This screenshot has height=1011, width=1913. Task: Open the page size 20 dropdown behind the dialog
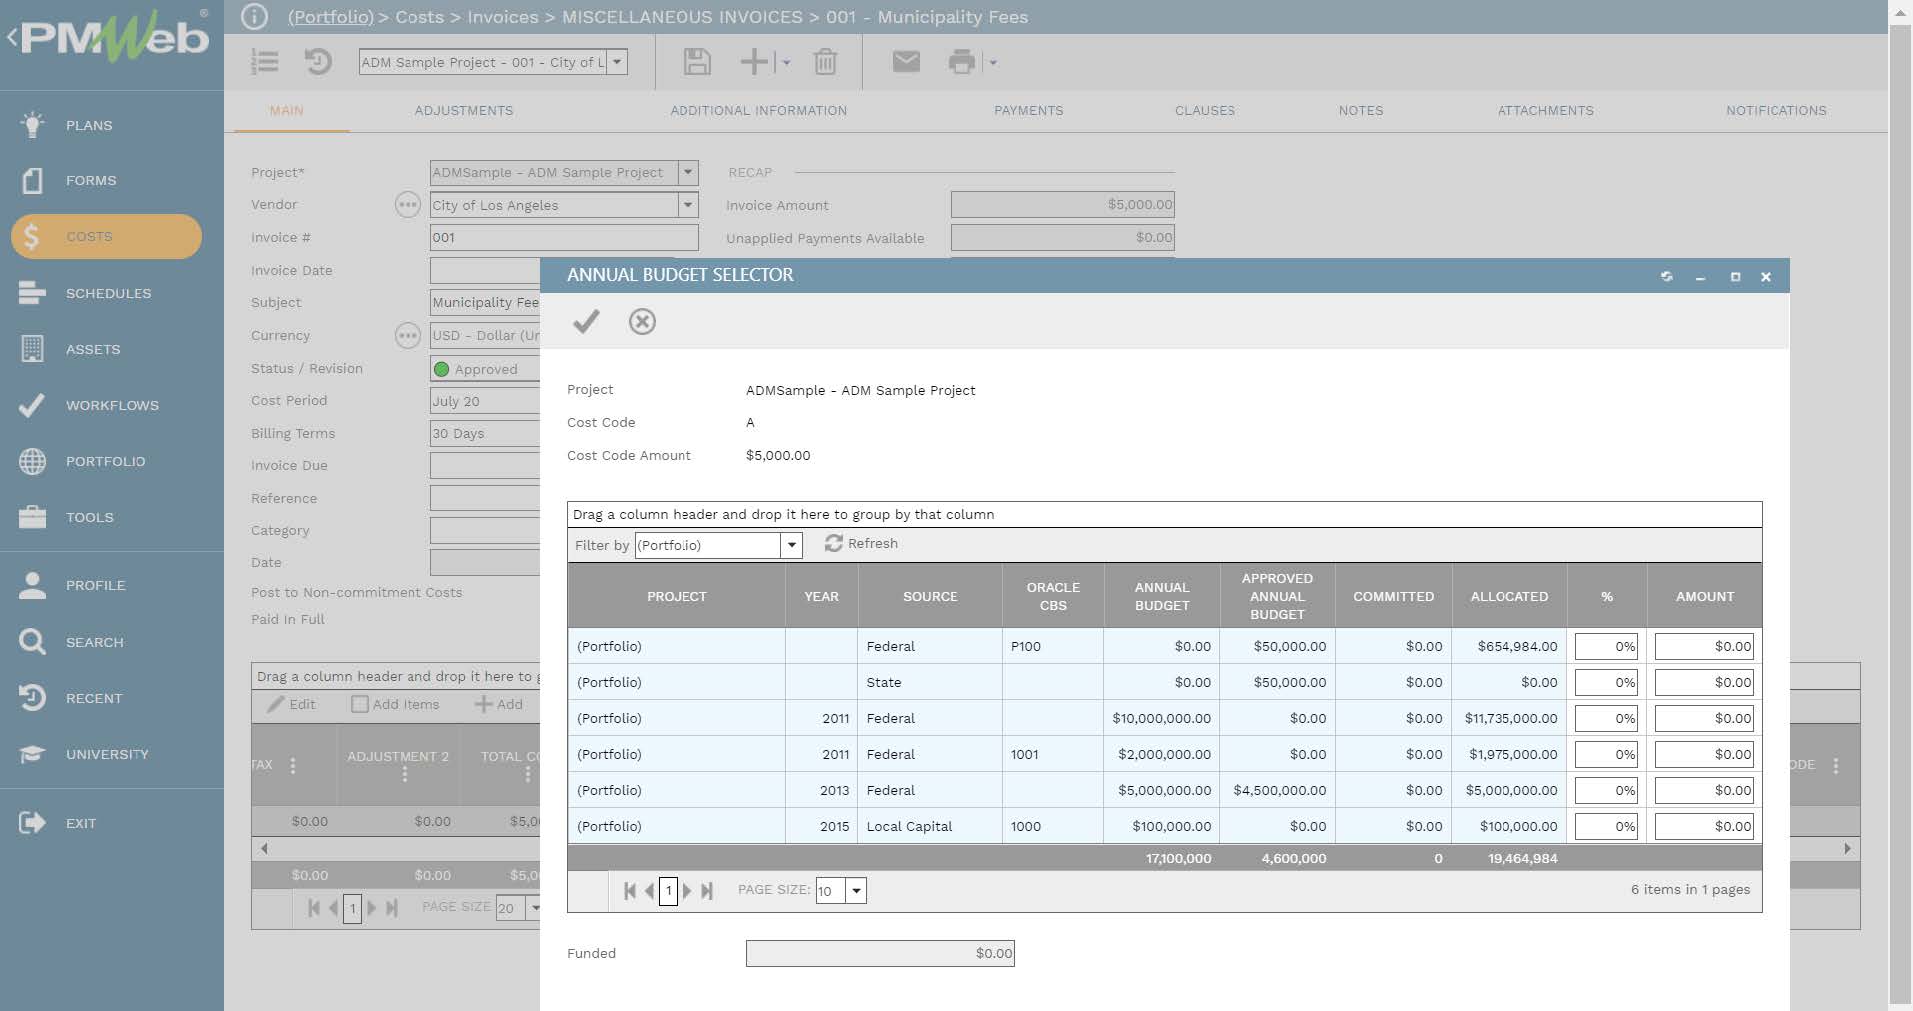pos(534,908)
